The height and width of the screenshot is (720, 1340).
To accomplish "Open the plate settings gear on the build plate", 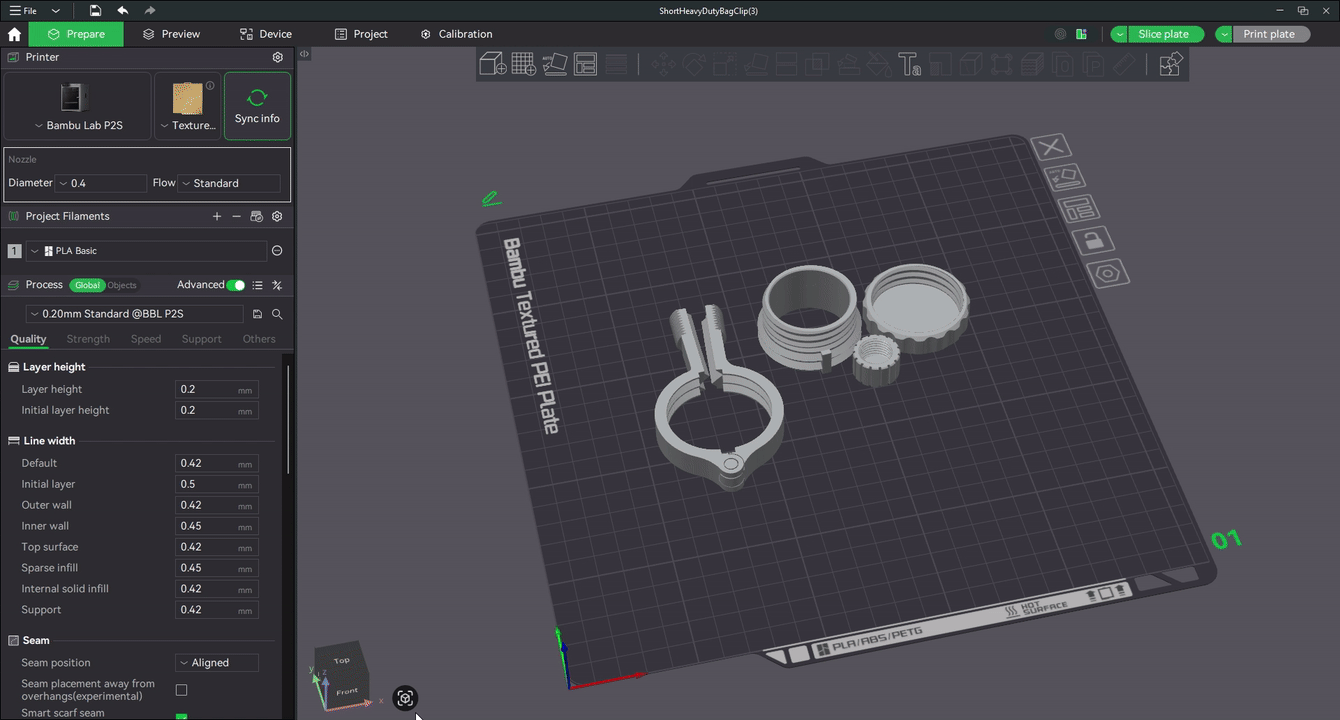I will (x=1108, y=272).
